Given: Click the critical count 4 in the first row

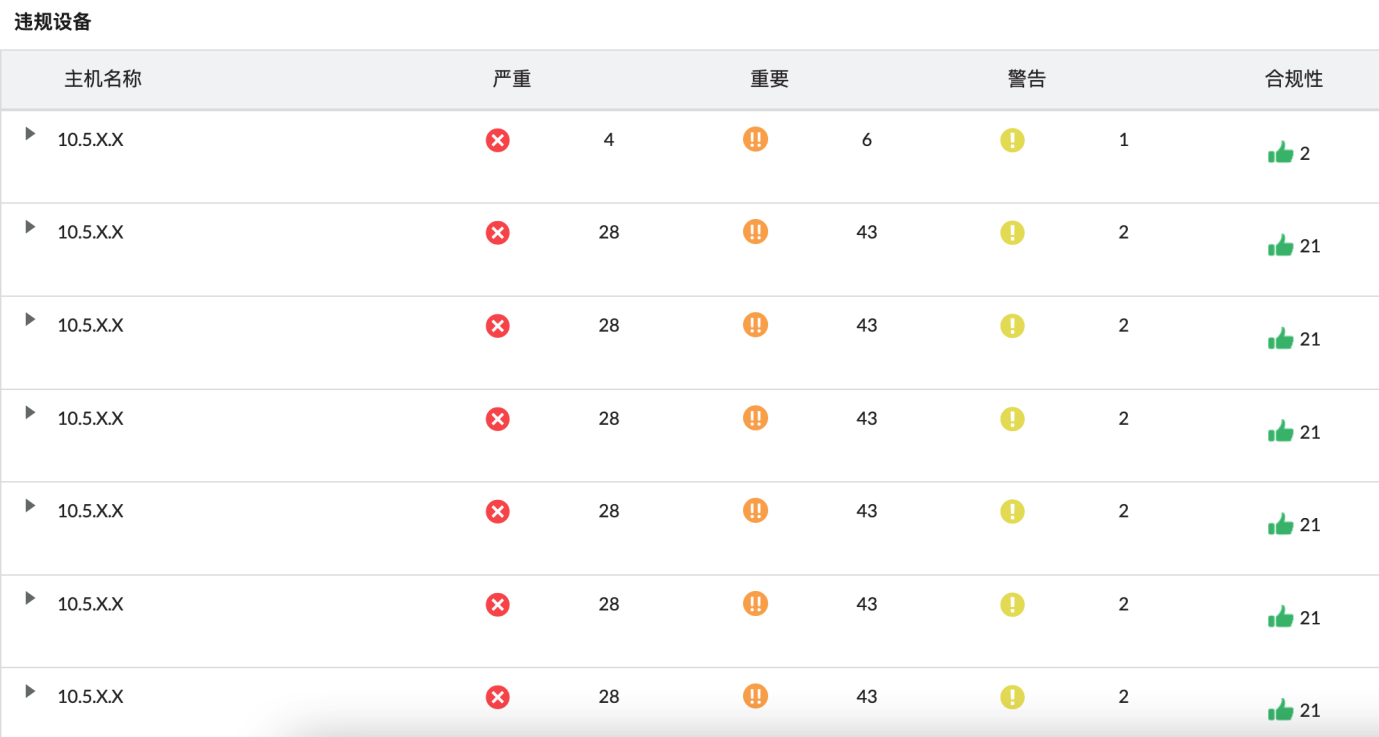Looking at the screenshot, I should pyautogui.click(x=609, y=140).
